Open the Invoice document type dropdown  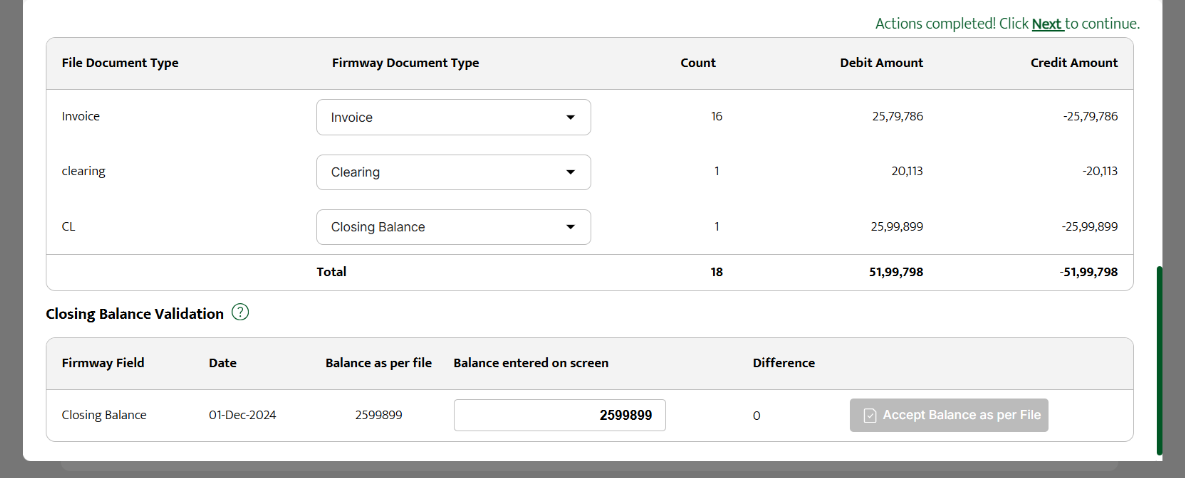point(453,117)
